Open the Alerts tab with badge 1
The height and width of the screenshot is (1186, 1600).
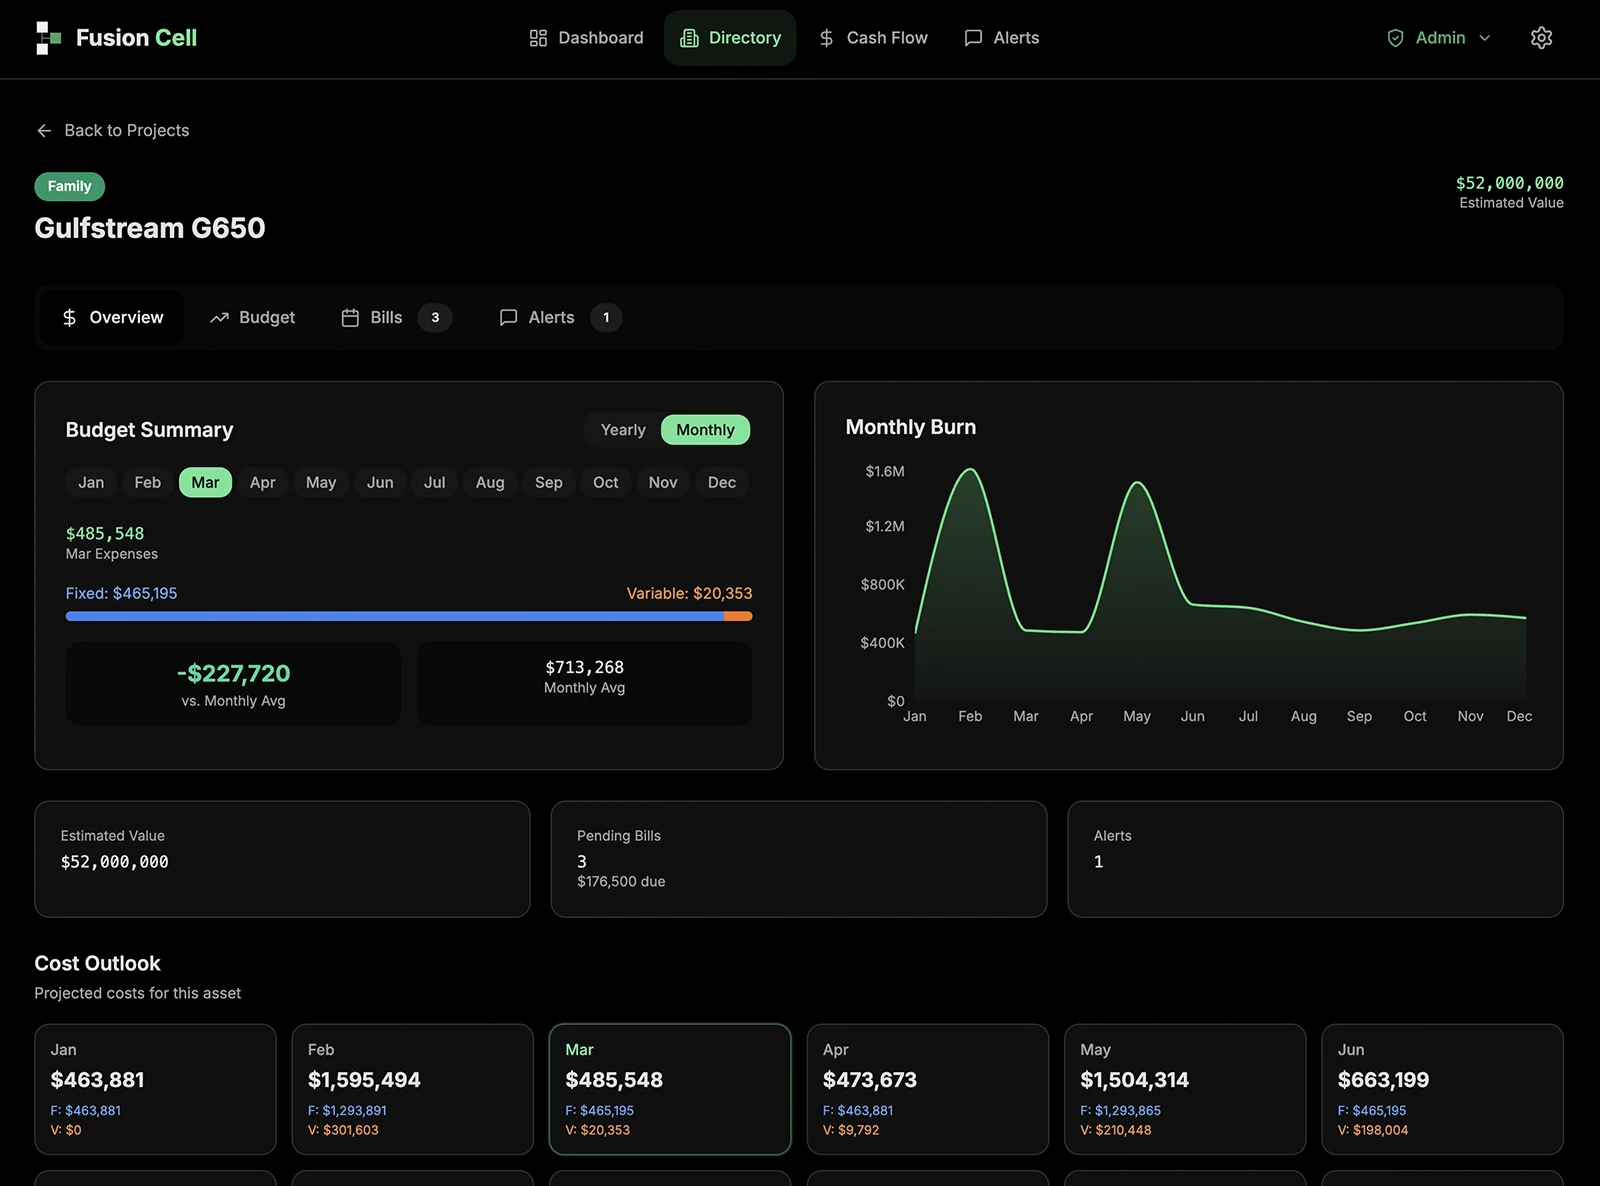coord(561,318)
